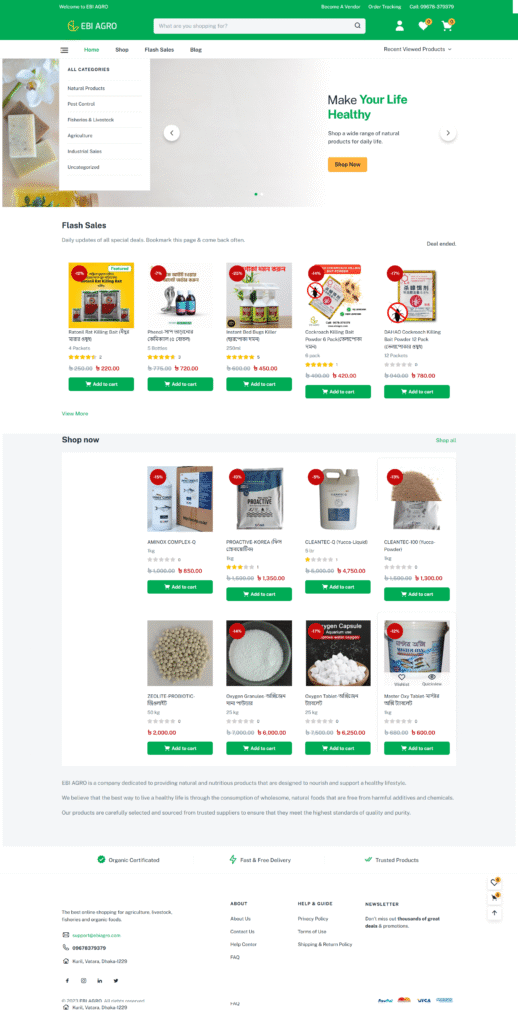Click the Quickview eye icon on Master Oxy Tablet
This screenshot has height=1024, width=518.
(432, 677)
